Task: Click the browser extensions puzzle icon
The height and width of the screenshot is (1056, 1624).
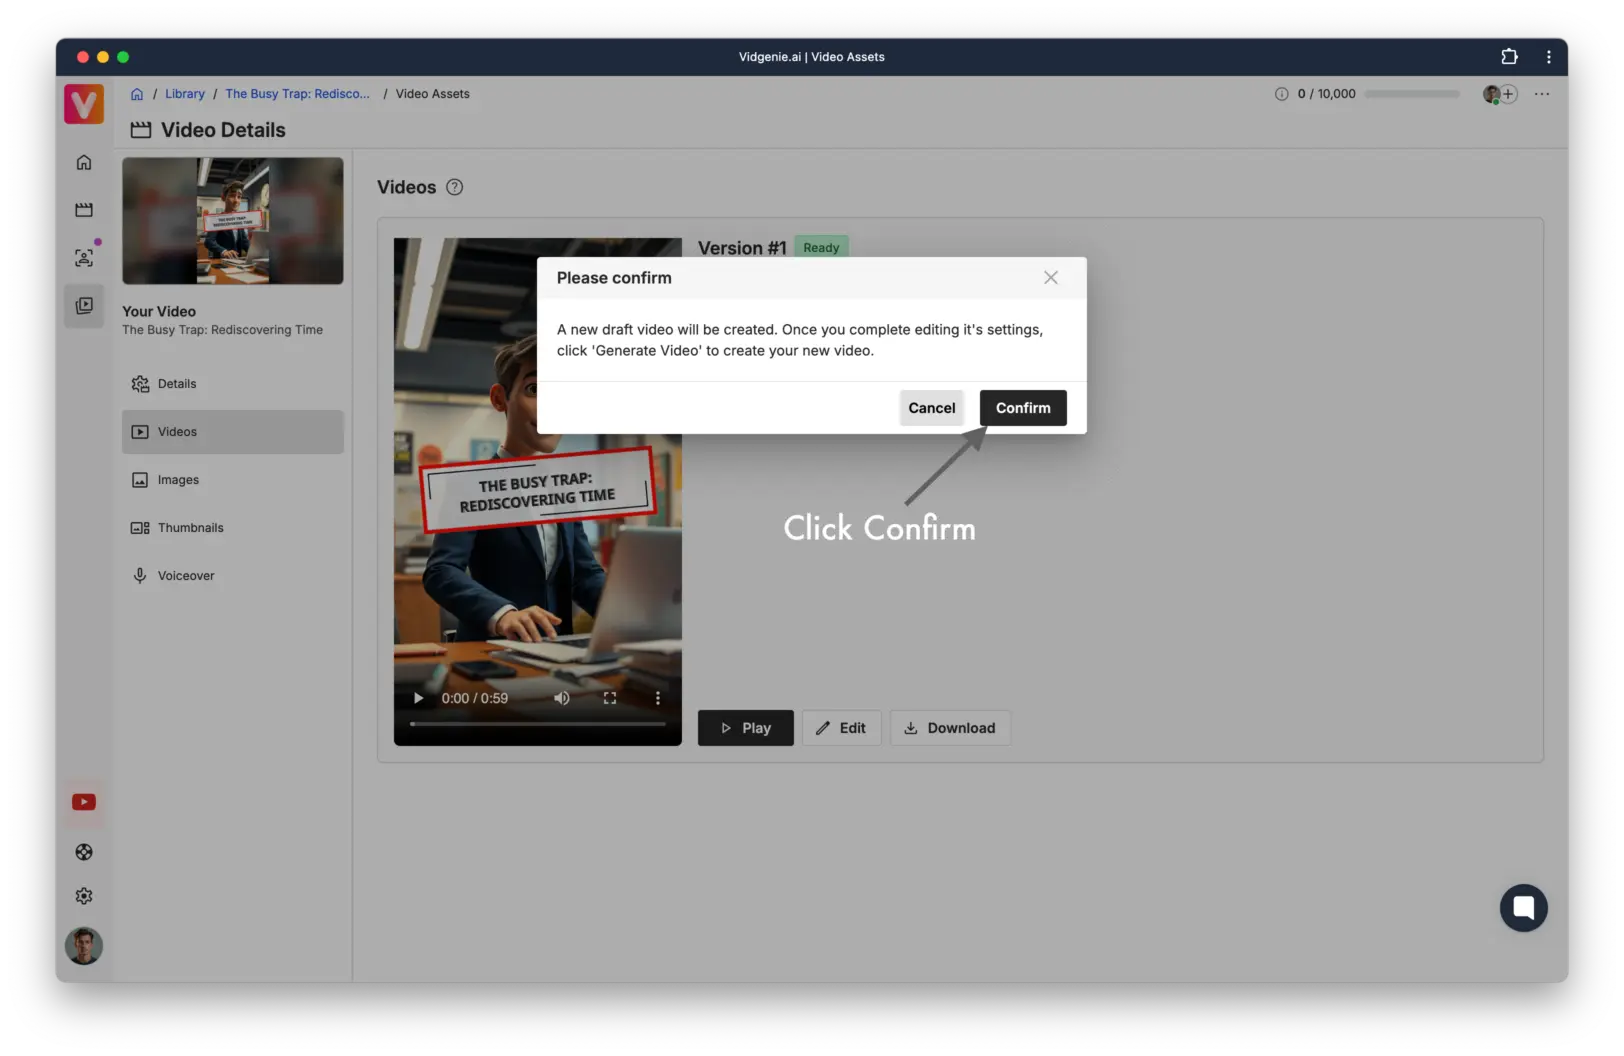Action: (1509, 57)
